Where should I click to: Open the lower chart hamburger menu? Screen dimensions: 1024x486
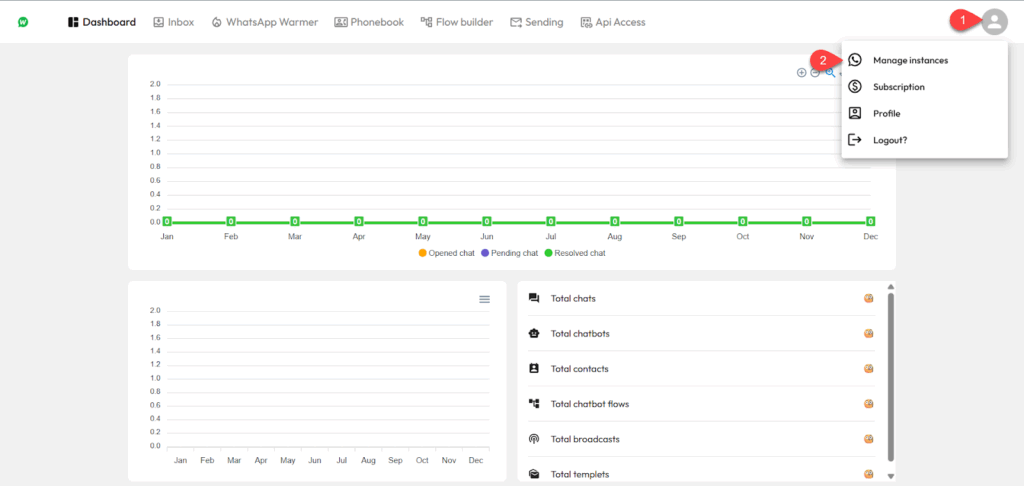click(x=485, y=299)
